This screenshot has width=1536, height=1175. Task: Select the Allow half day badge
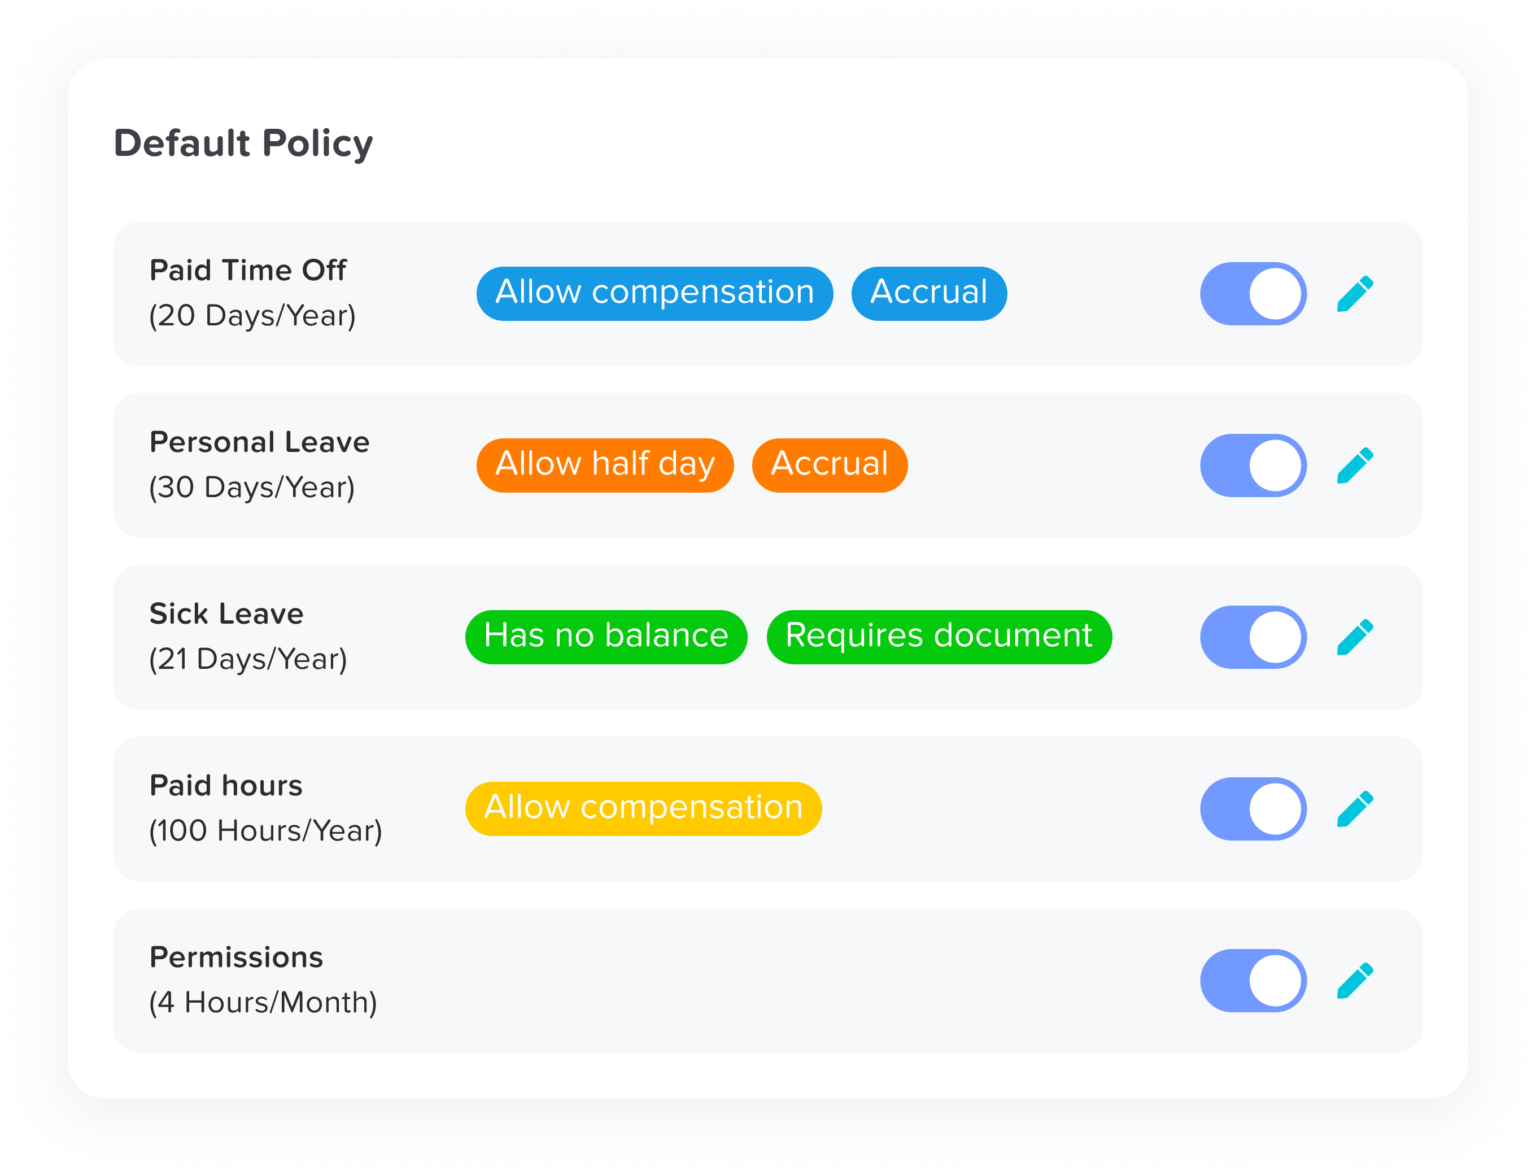(604, 464)
